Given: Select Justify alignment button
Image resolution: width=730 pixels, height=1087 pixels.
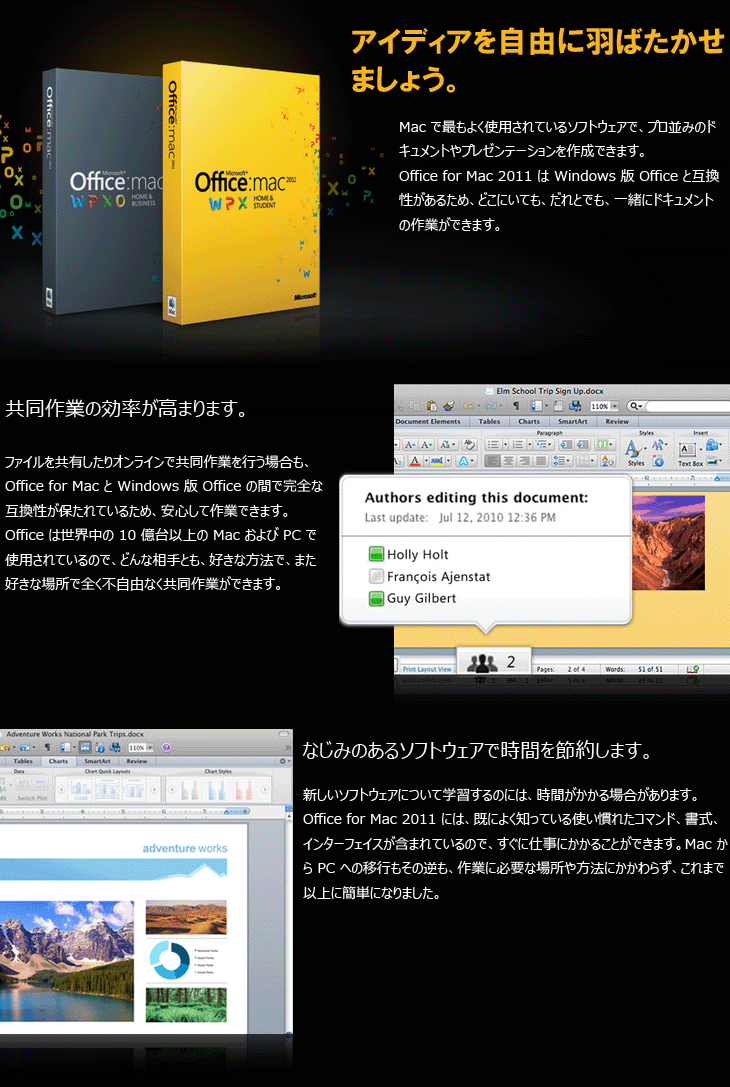Looking at the screenshot, I should click(x=541, y=461).
